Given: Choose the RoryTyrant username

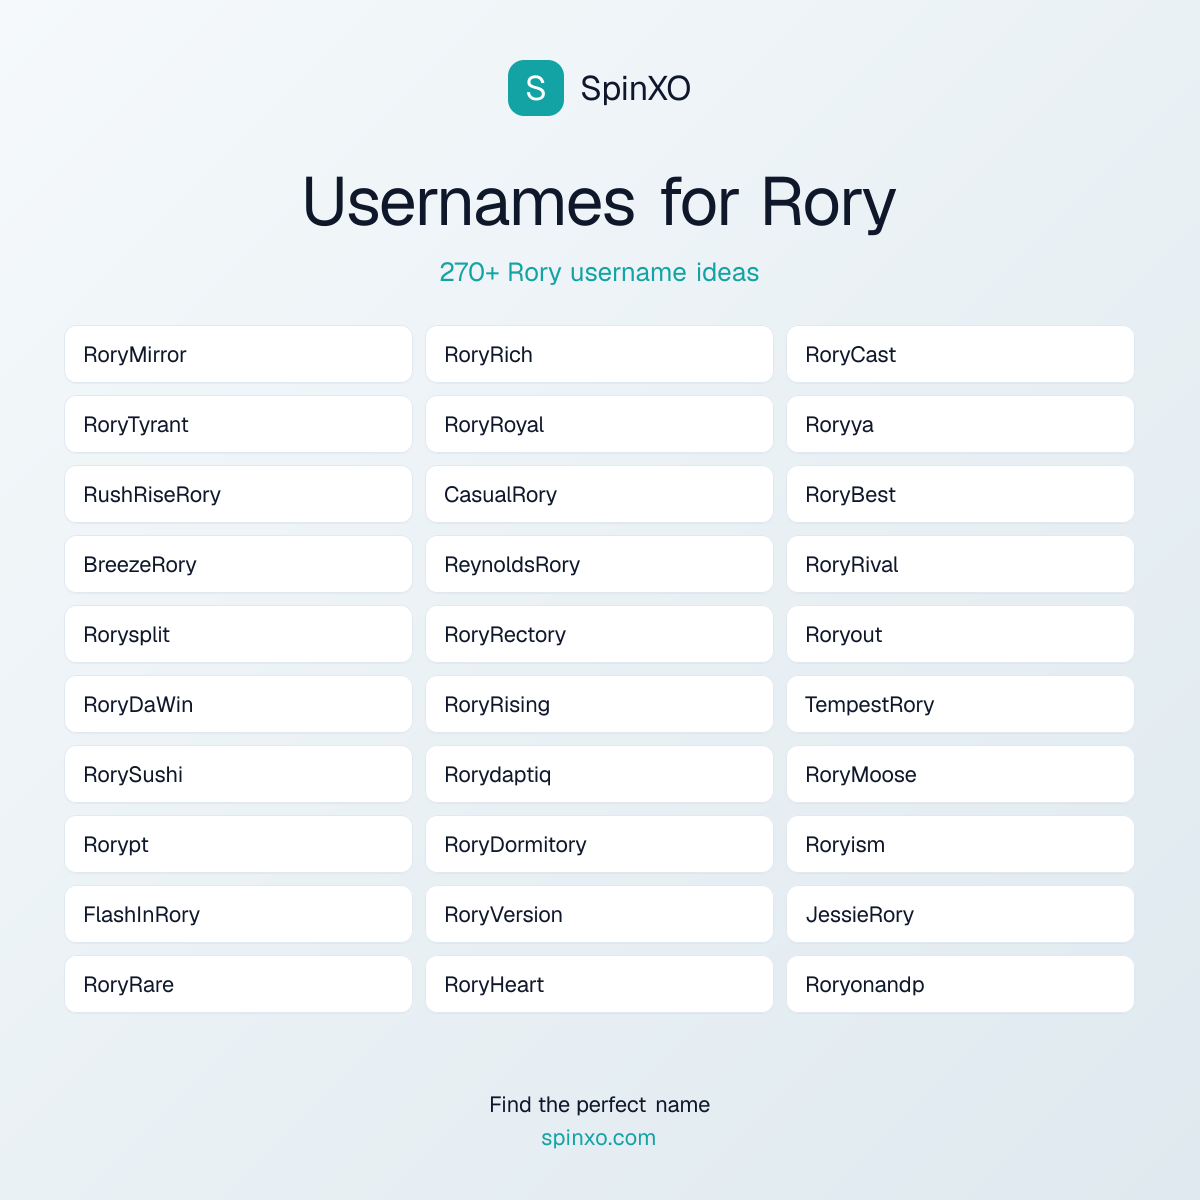Looking at the screenshot, I should [238, 424].
